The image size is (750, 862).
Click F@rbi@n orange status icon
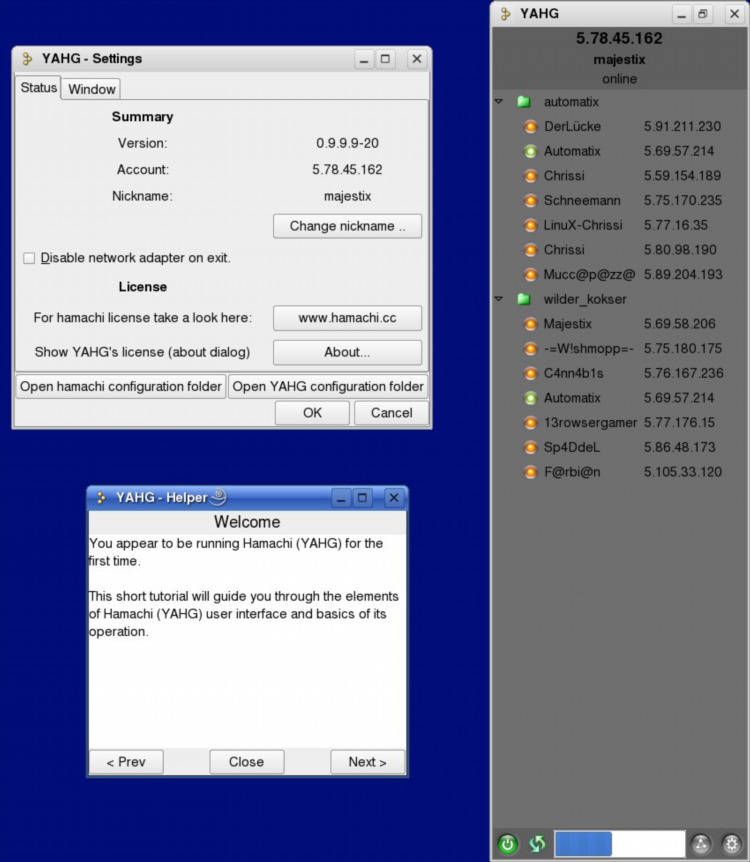coord(530,472)
